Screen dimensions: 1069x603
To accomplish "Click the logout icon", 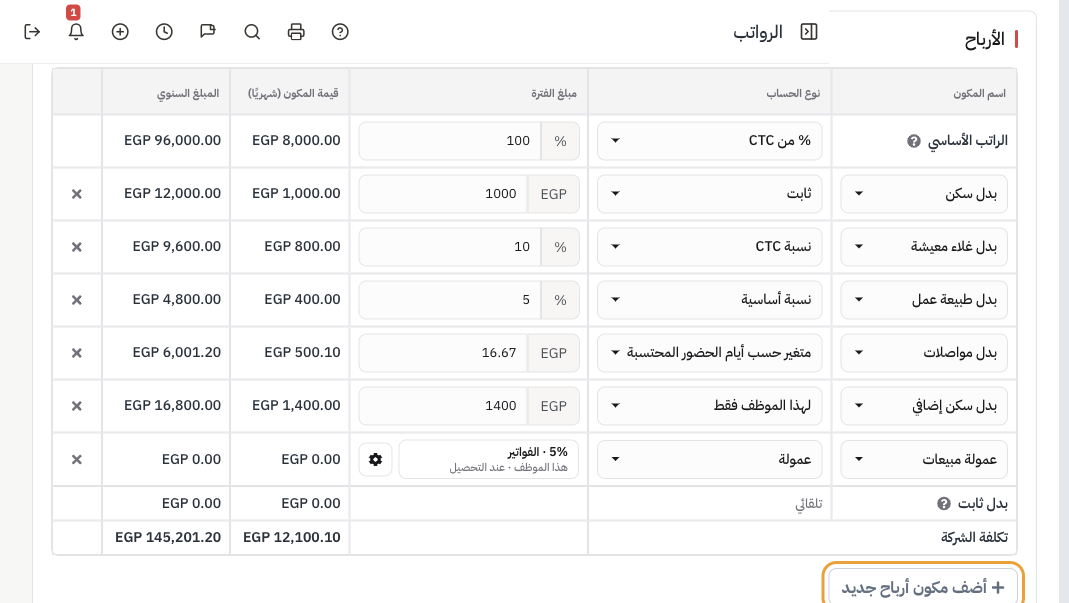I will pyautogui.click(x=32, y=32).
